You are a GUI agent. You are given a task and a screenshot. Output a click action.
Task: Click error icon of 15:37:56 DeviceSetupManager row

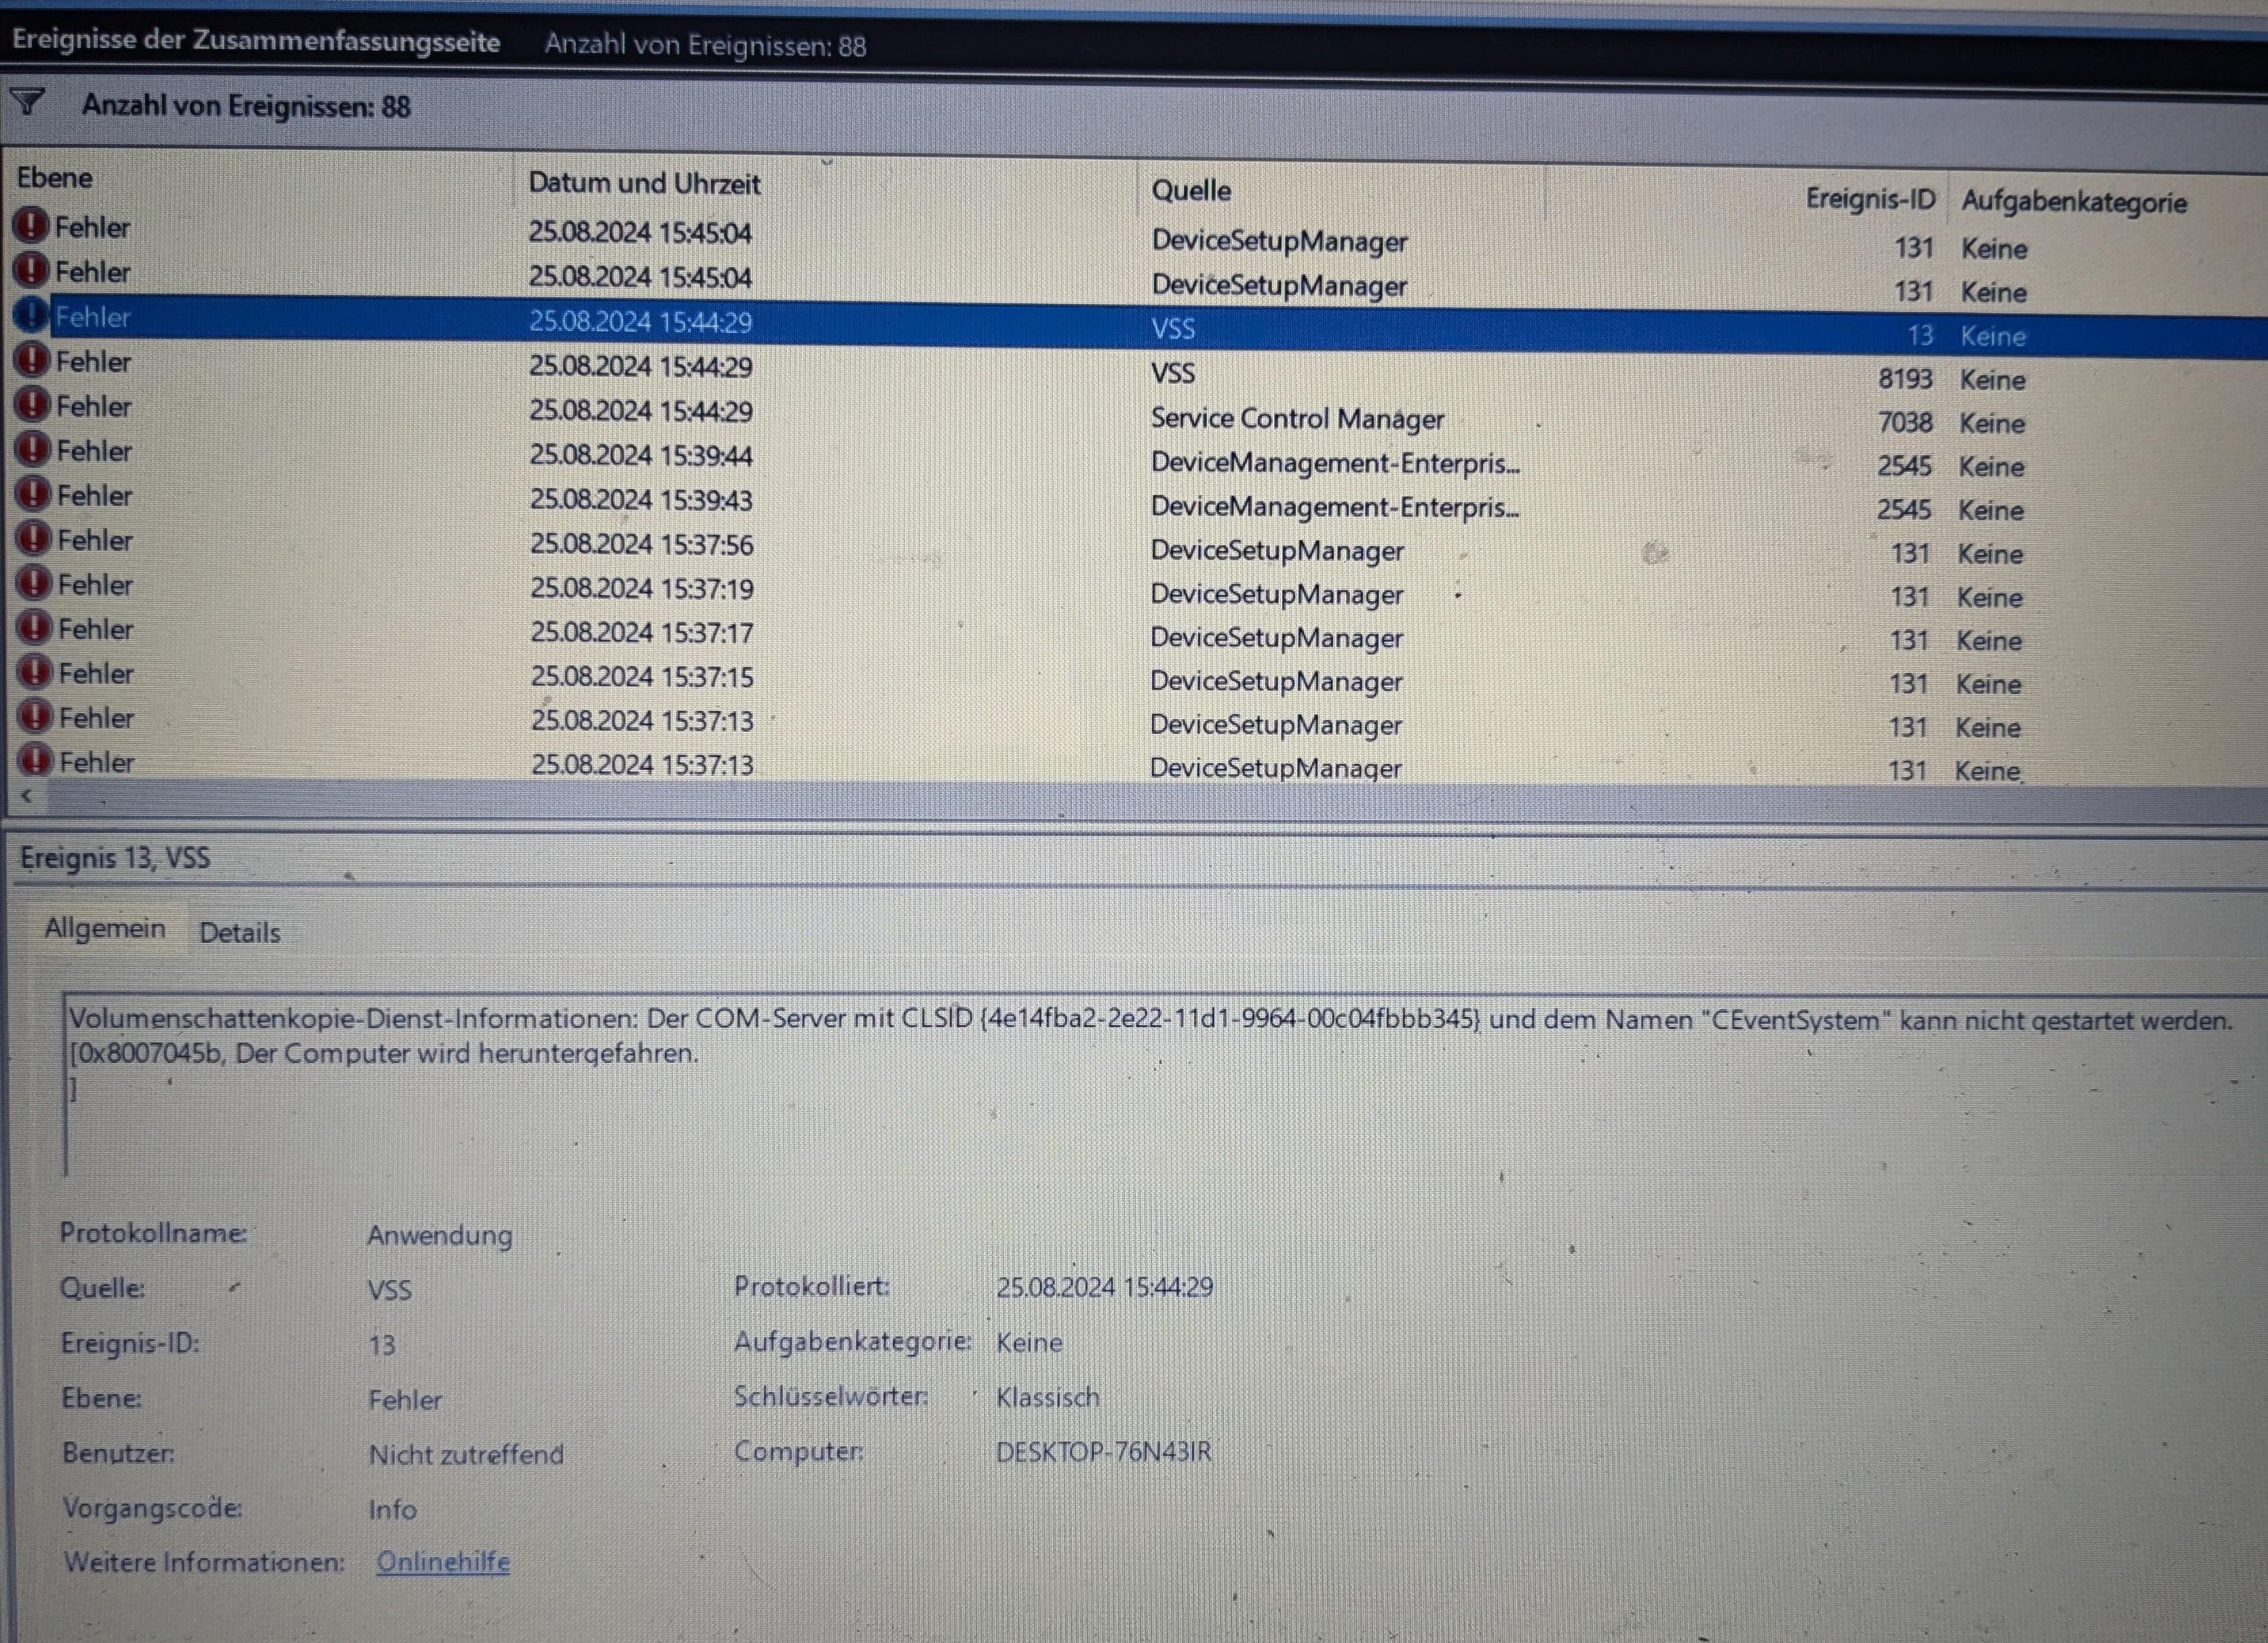point(34,538)
